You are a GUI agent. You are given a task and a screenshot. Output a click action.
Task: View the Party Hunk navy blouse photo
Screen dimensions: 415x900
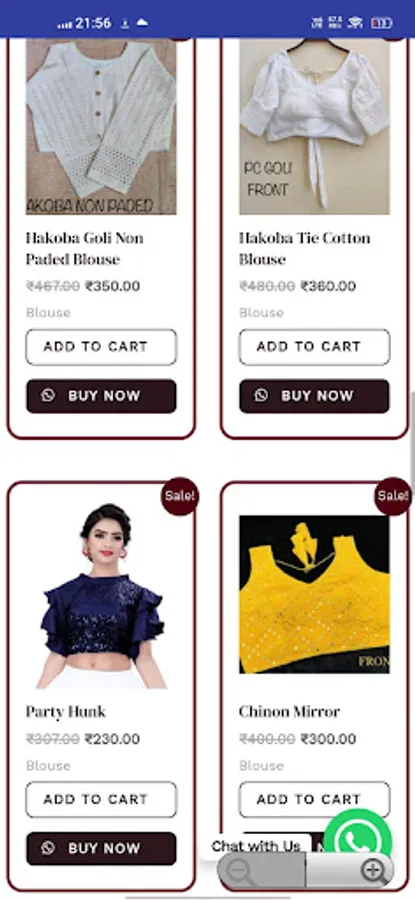click(101, 596)
